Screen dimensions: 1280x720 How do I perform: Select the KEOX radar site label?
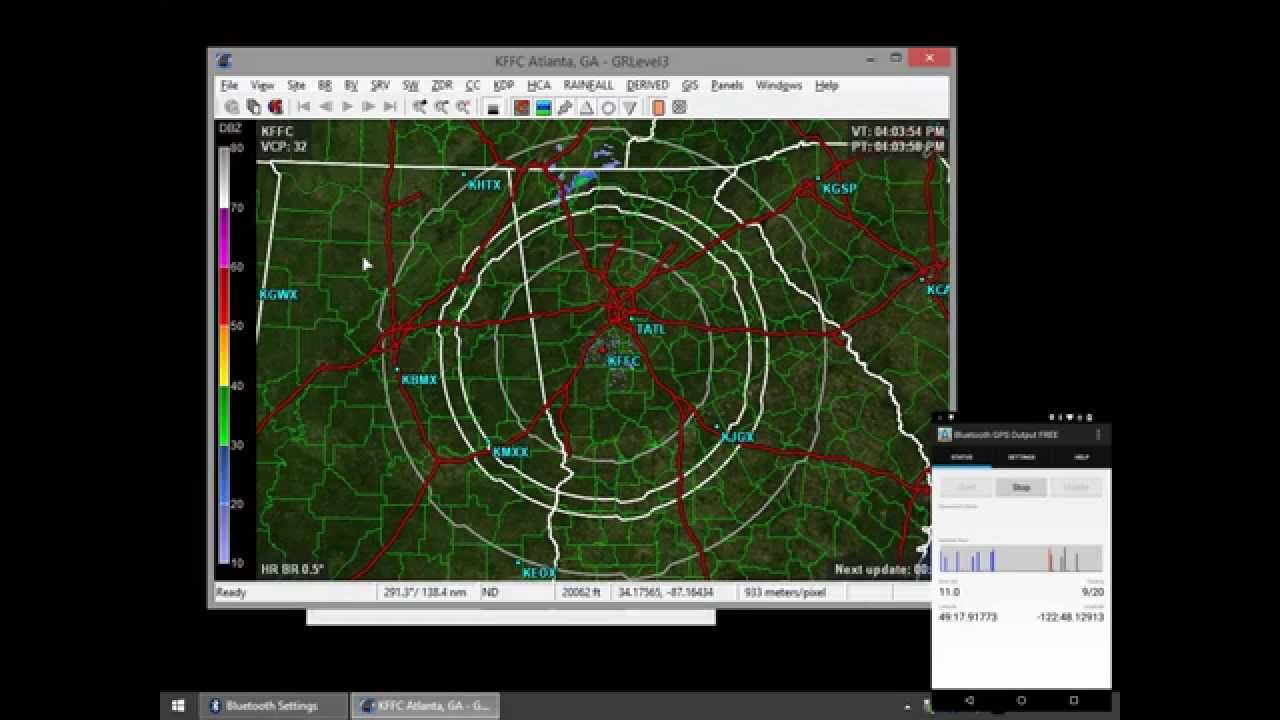click(x=540, y=573)
